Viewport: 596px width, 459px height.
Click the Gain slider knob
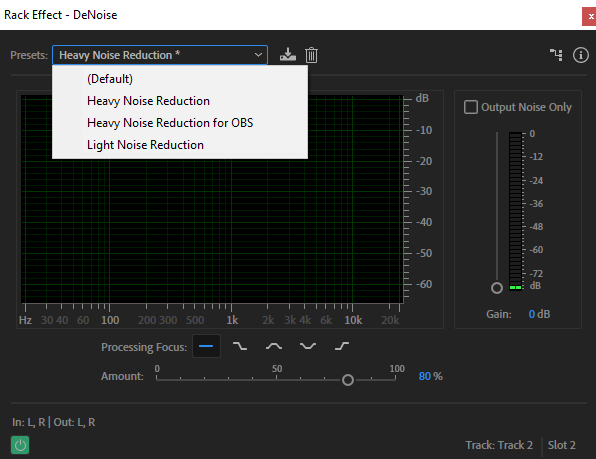497,288
